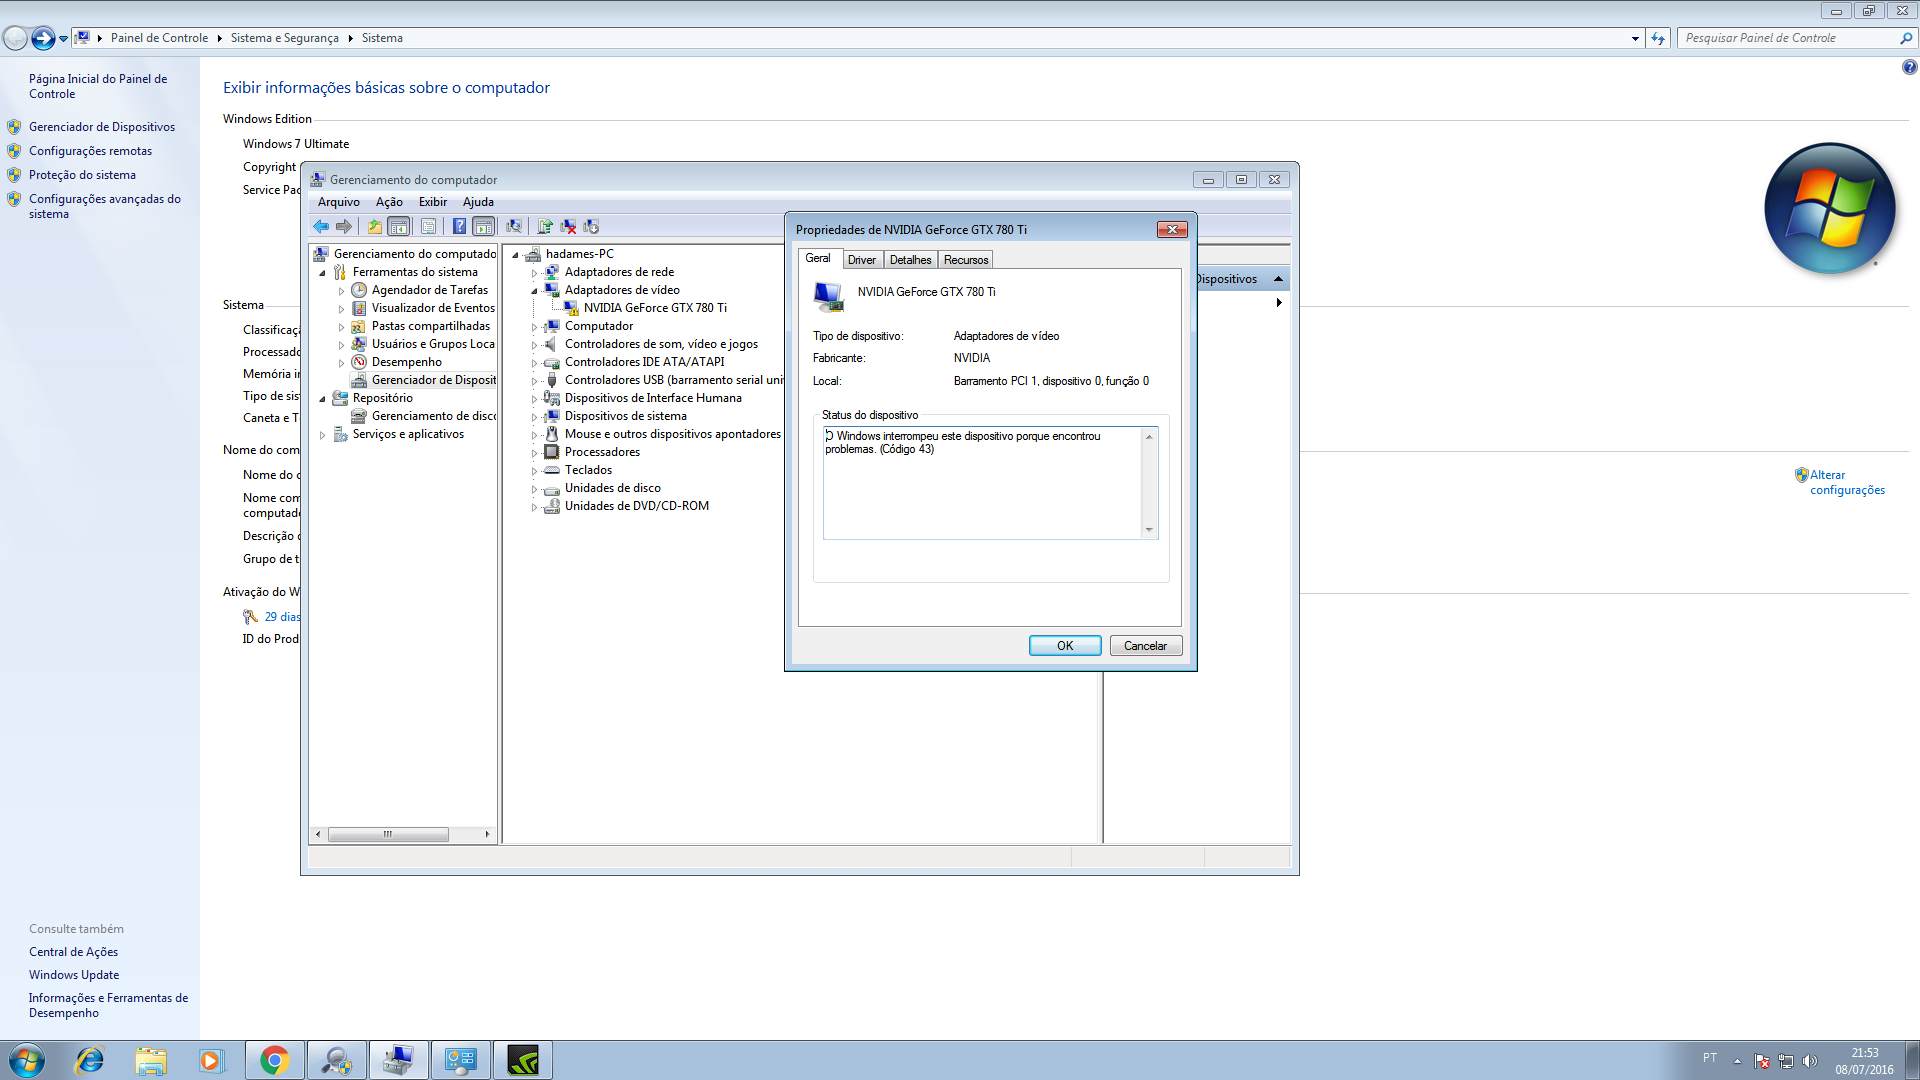The height and width of the screenshot is (1080, 1920).
Task: Click the blue Help question mark icon
Action: click(x=459, y=227)
